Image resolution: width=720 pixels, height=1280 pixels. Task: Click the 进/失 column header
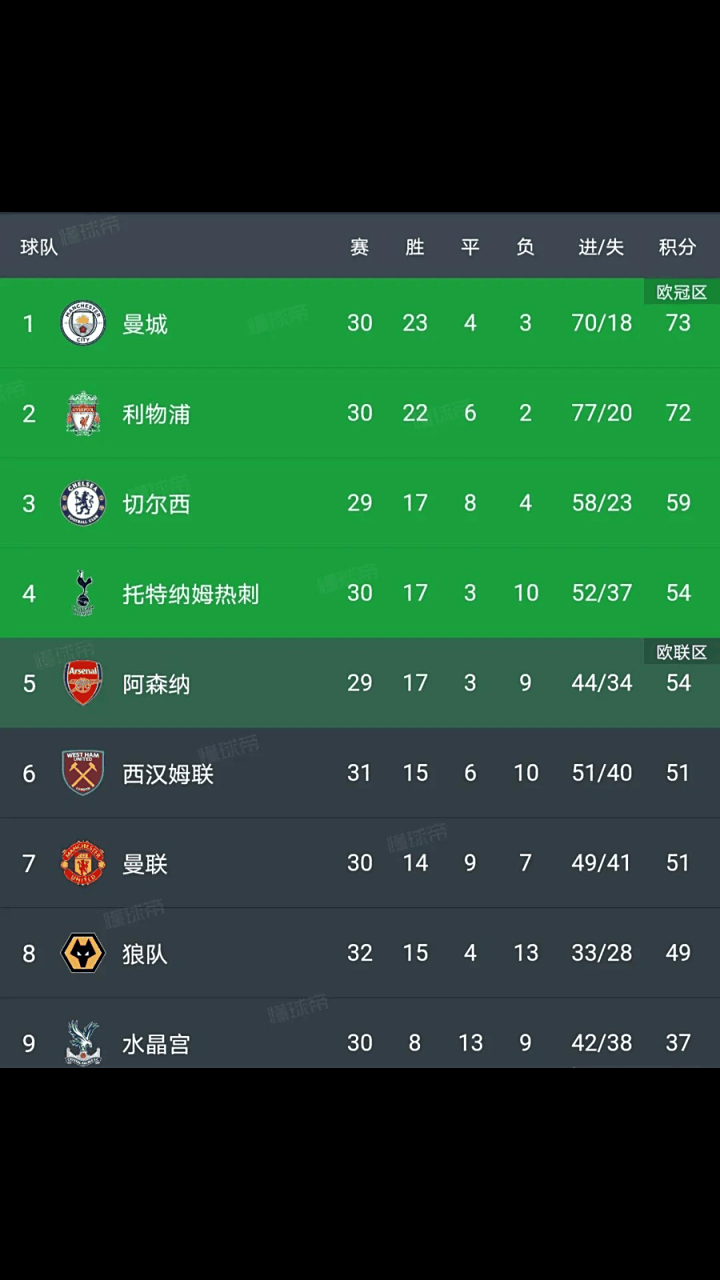[601, 247]
